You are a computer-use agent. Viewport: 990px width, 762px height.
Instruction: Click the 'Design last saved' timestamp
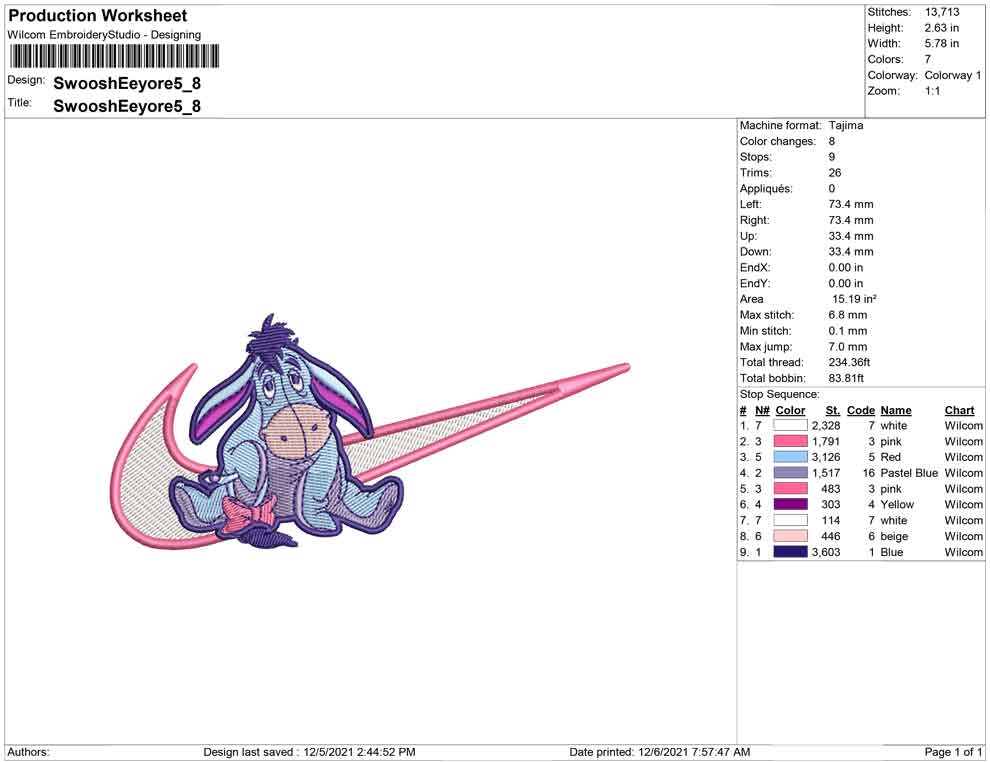click(x=309, y=752)
